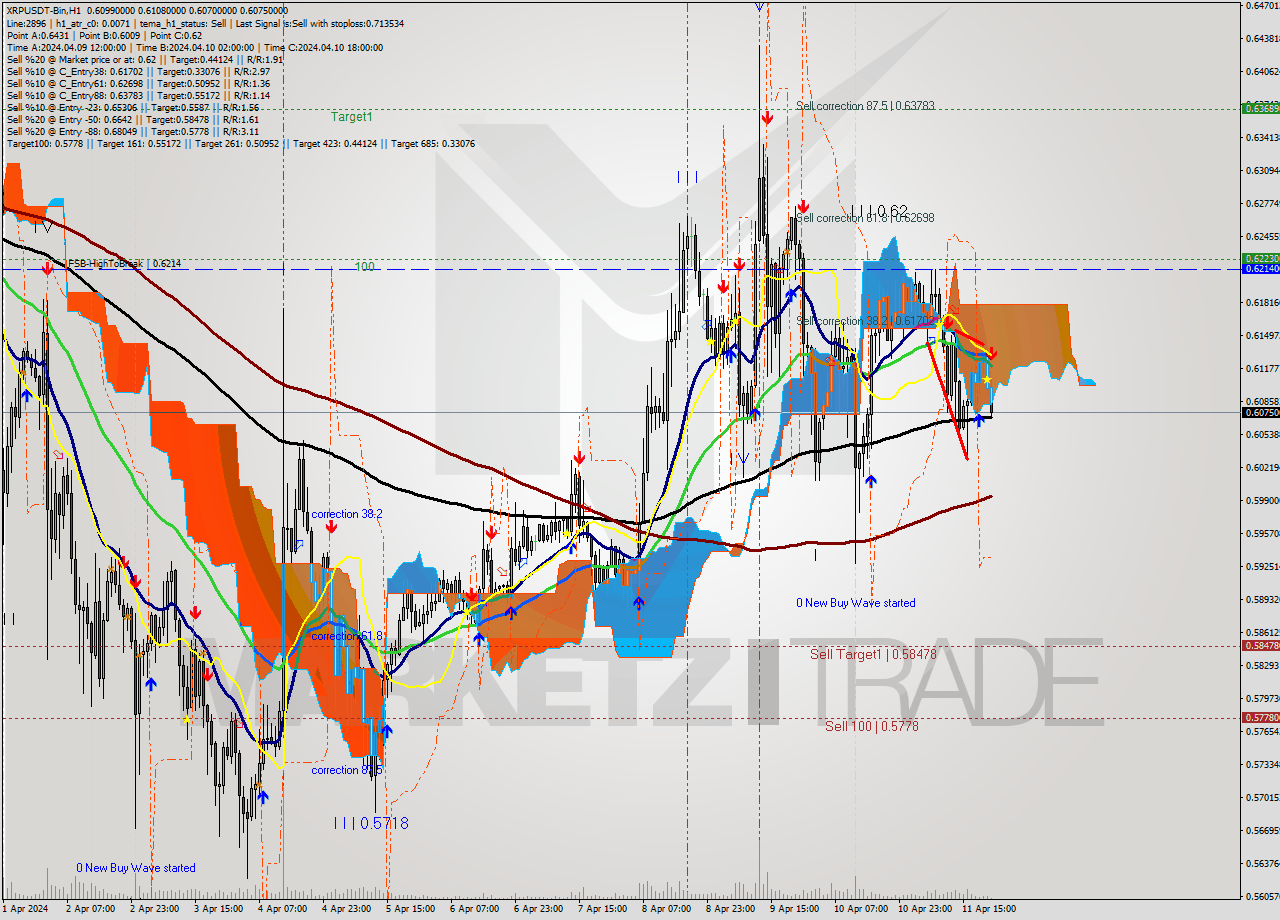Click the blue 'correction 87.5' label
Screen dimensions: 1280x920
click(x=346, y=770)
